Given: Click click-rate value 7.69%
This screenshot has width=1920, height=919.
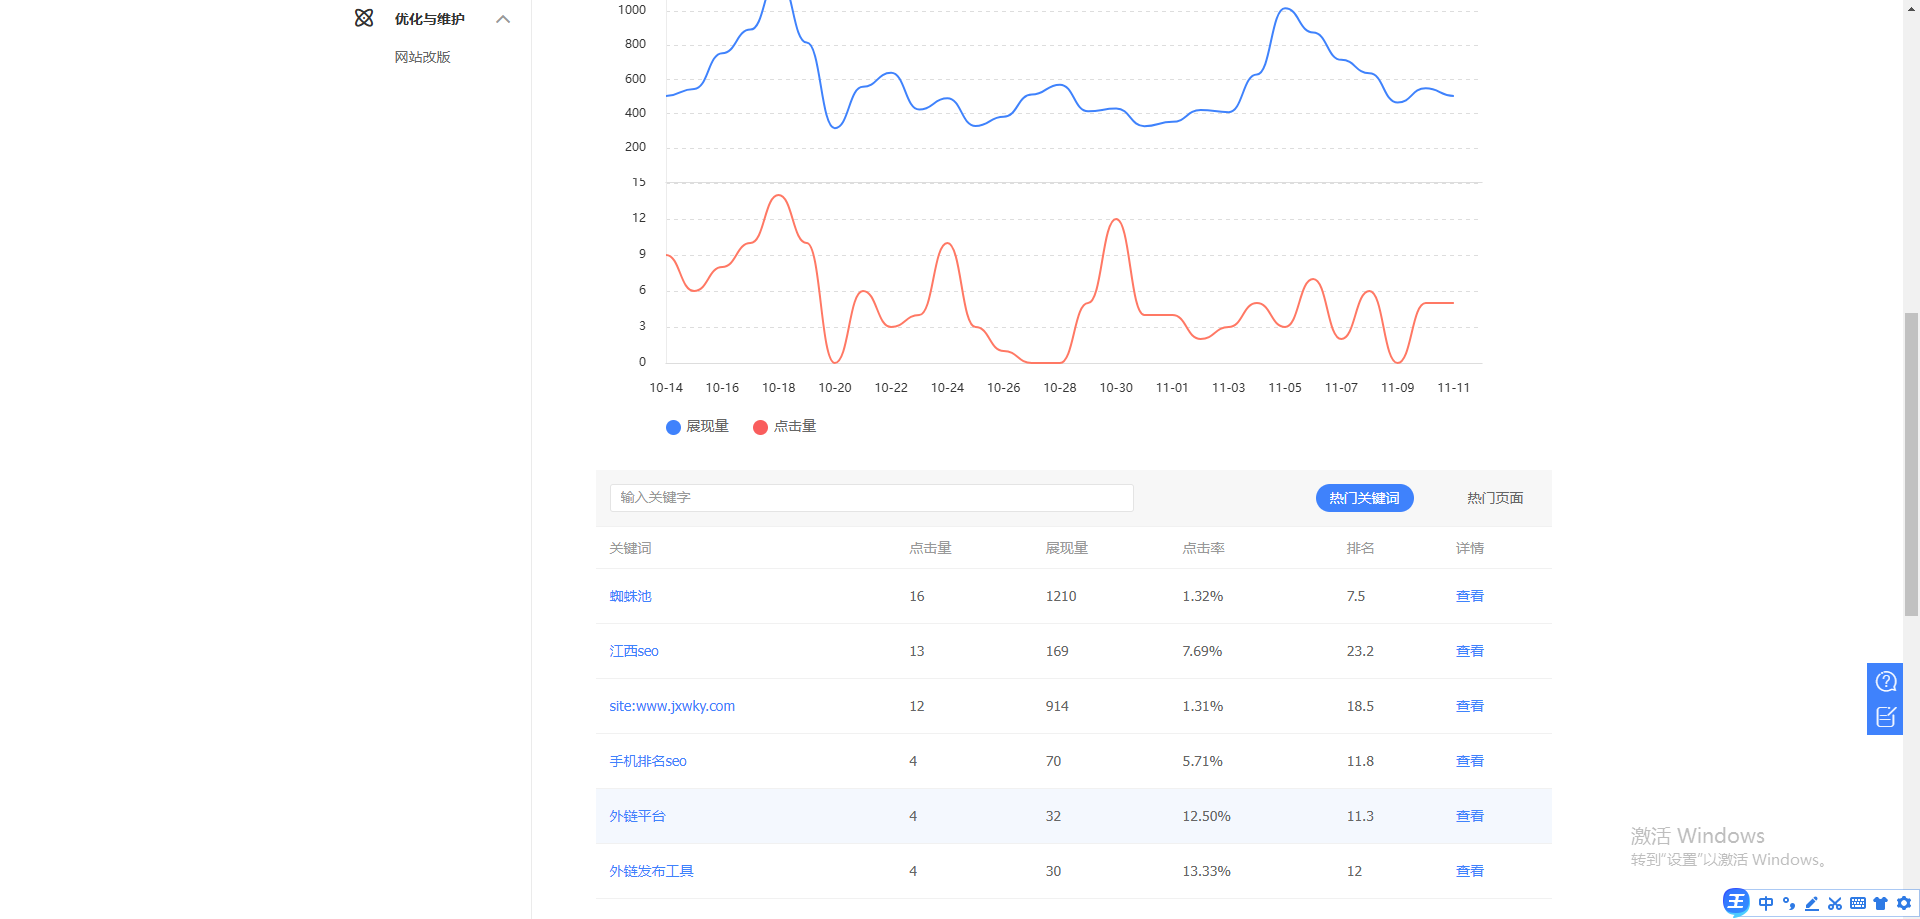Looking at the screenshot, I should (1202, 651).
